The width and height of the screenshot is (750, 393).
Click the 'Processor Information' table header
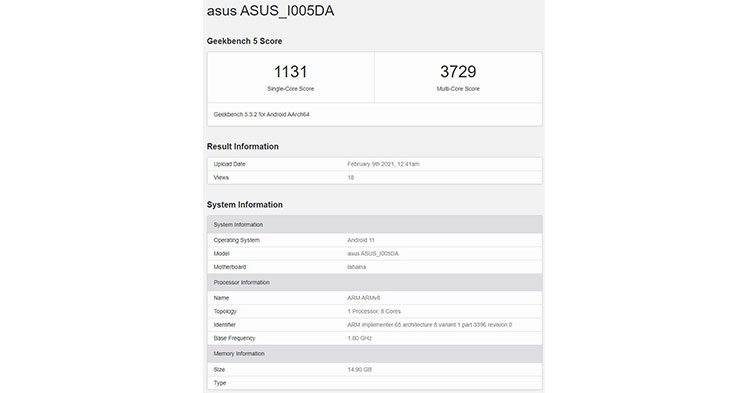[x=375, y=283]
